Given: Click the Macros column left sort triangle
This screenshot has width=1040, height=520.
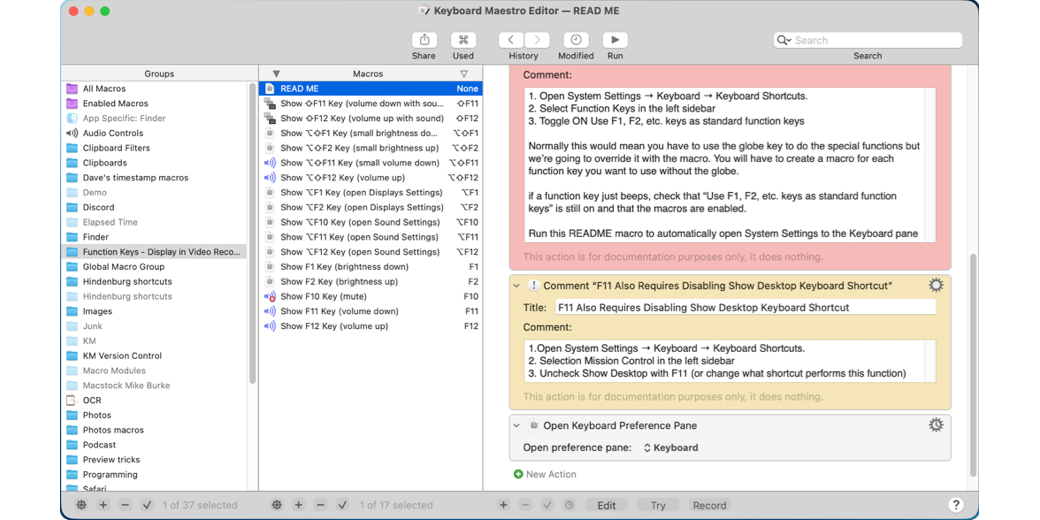Looking at the screenshot, I should [277, 74].
